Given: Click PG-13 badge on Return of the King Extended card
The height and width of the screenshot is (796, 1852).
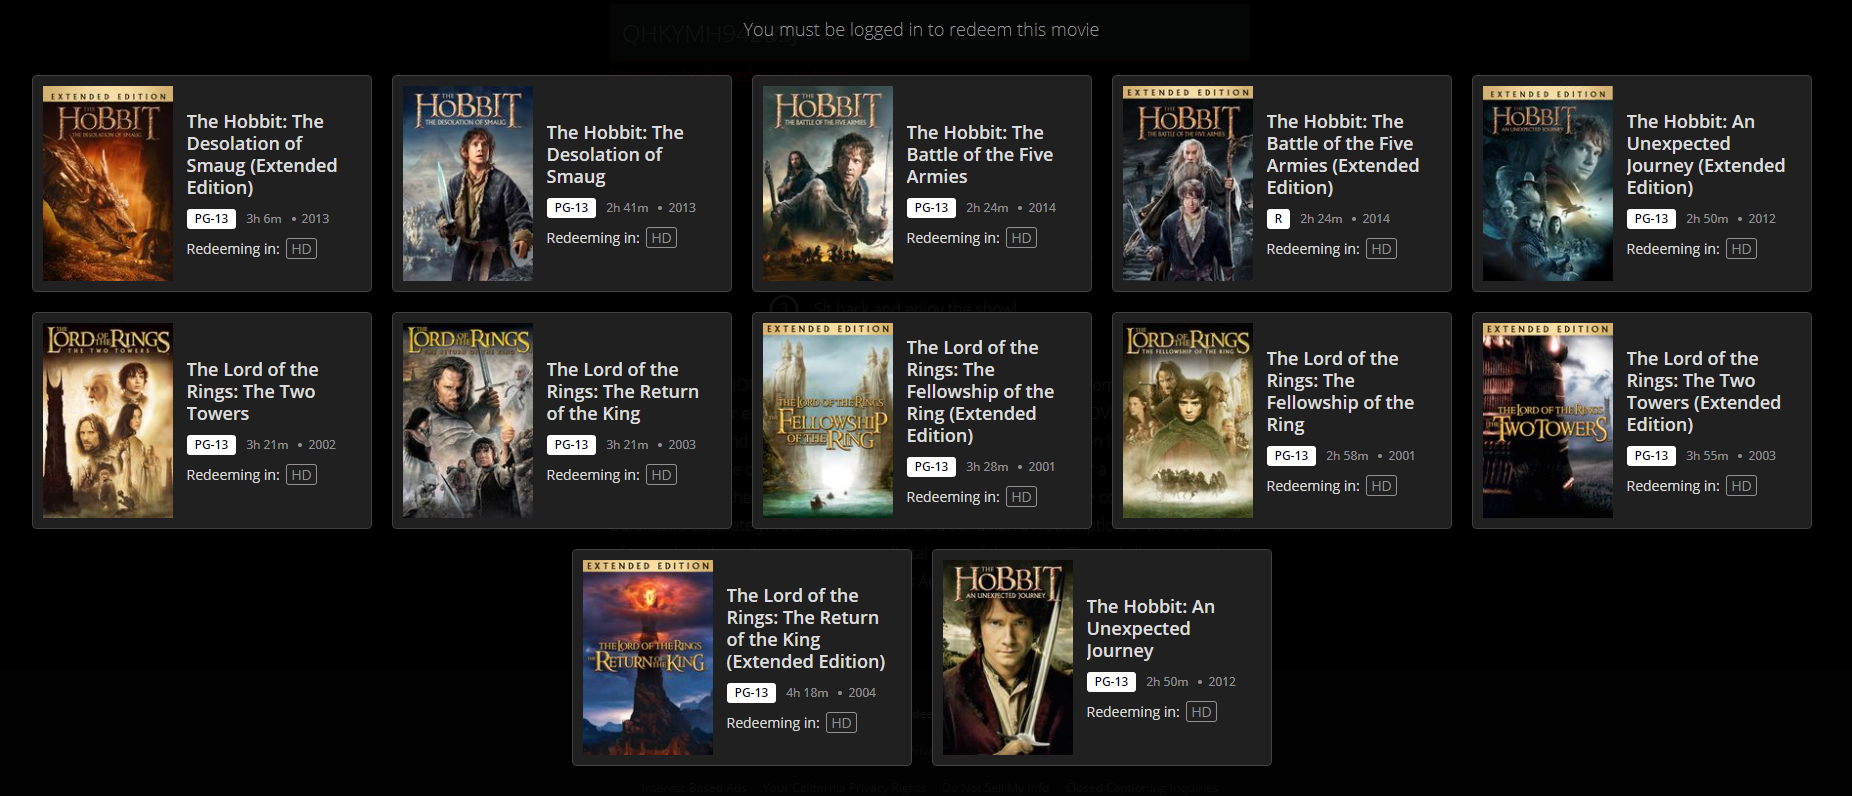Looking at the screenshot, I should click(x=751, y=692).
